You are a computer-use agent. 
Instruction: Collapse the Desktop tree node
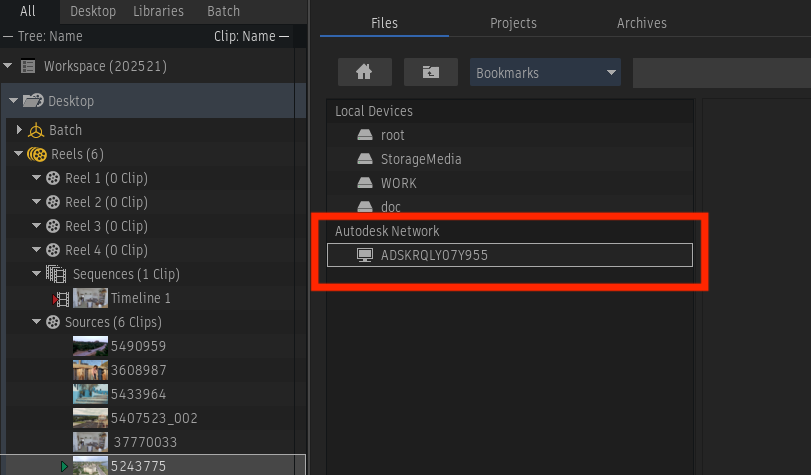(13, 100)
